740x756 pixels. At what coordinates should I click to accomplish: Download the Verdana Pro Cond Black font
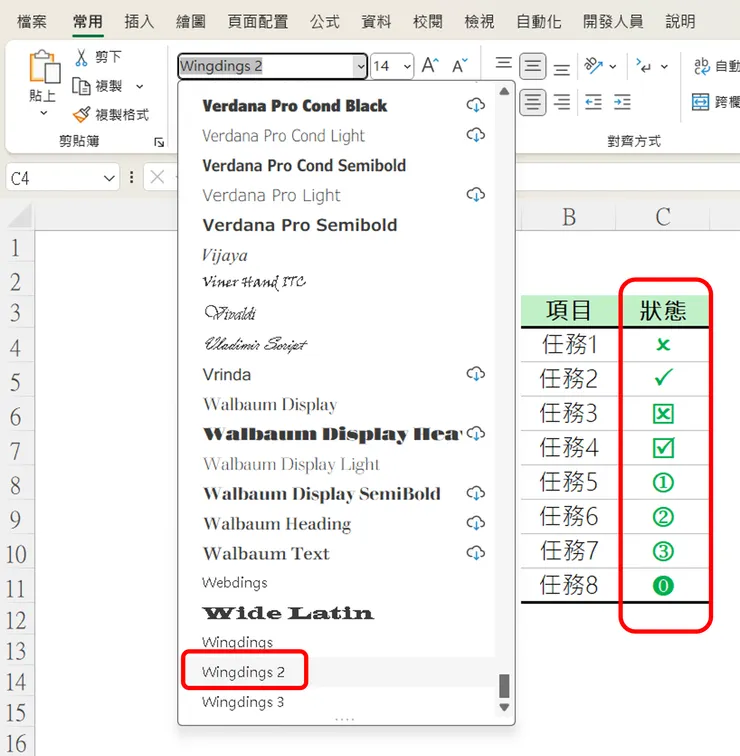click(x=475, y=105)
